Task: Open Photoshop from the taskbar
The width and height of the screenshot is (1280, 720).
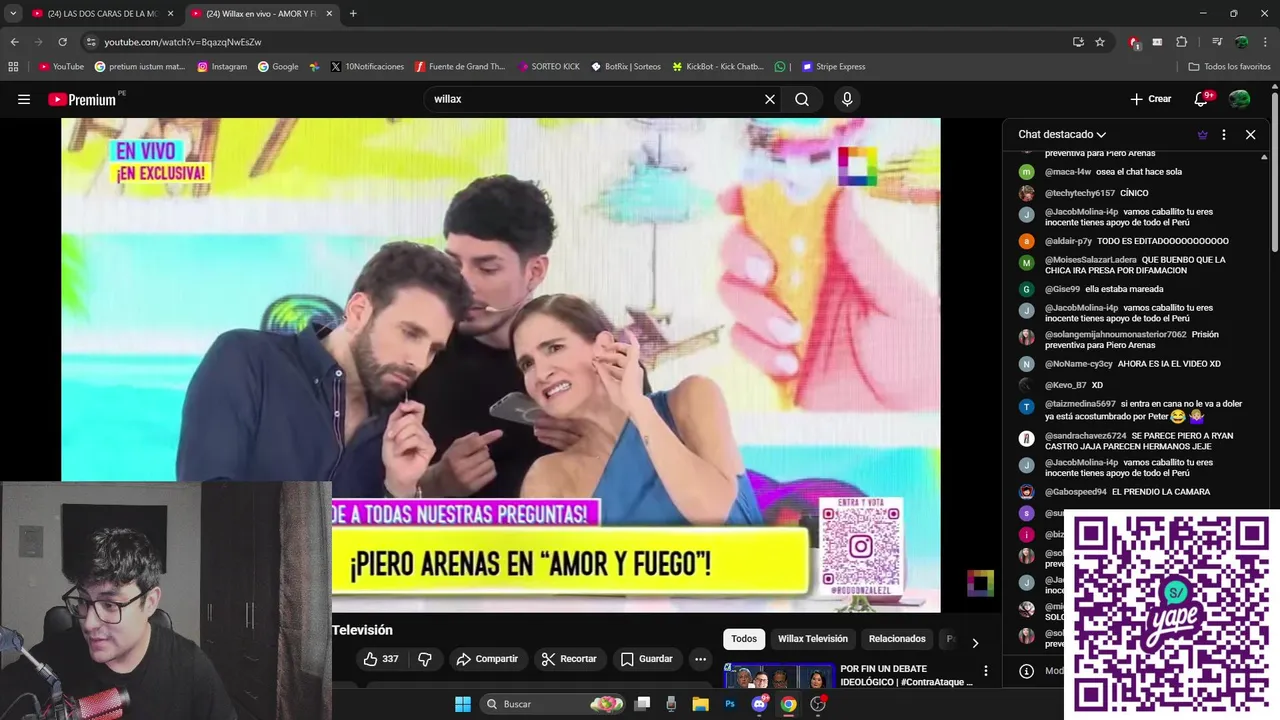Action: 729,704
